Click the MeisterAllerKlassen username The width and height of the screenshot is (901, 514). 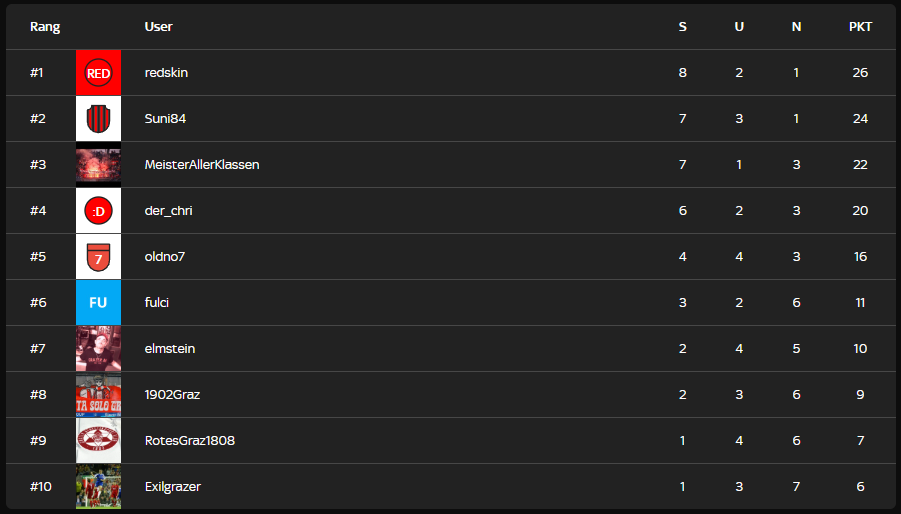point(202,165)
